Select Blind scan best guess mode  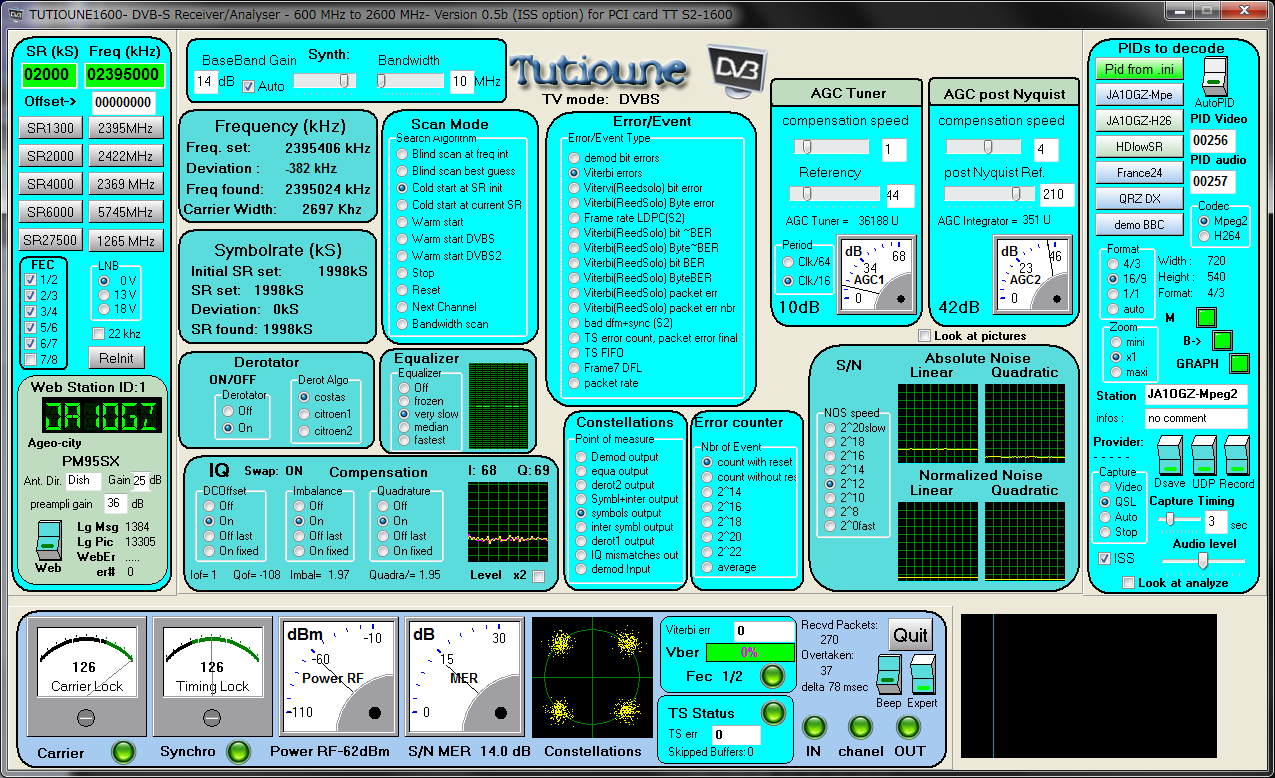402,171
